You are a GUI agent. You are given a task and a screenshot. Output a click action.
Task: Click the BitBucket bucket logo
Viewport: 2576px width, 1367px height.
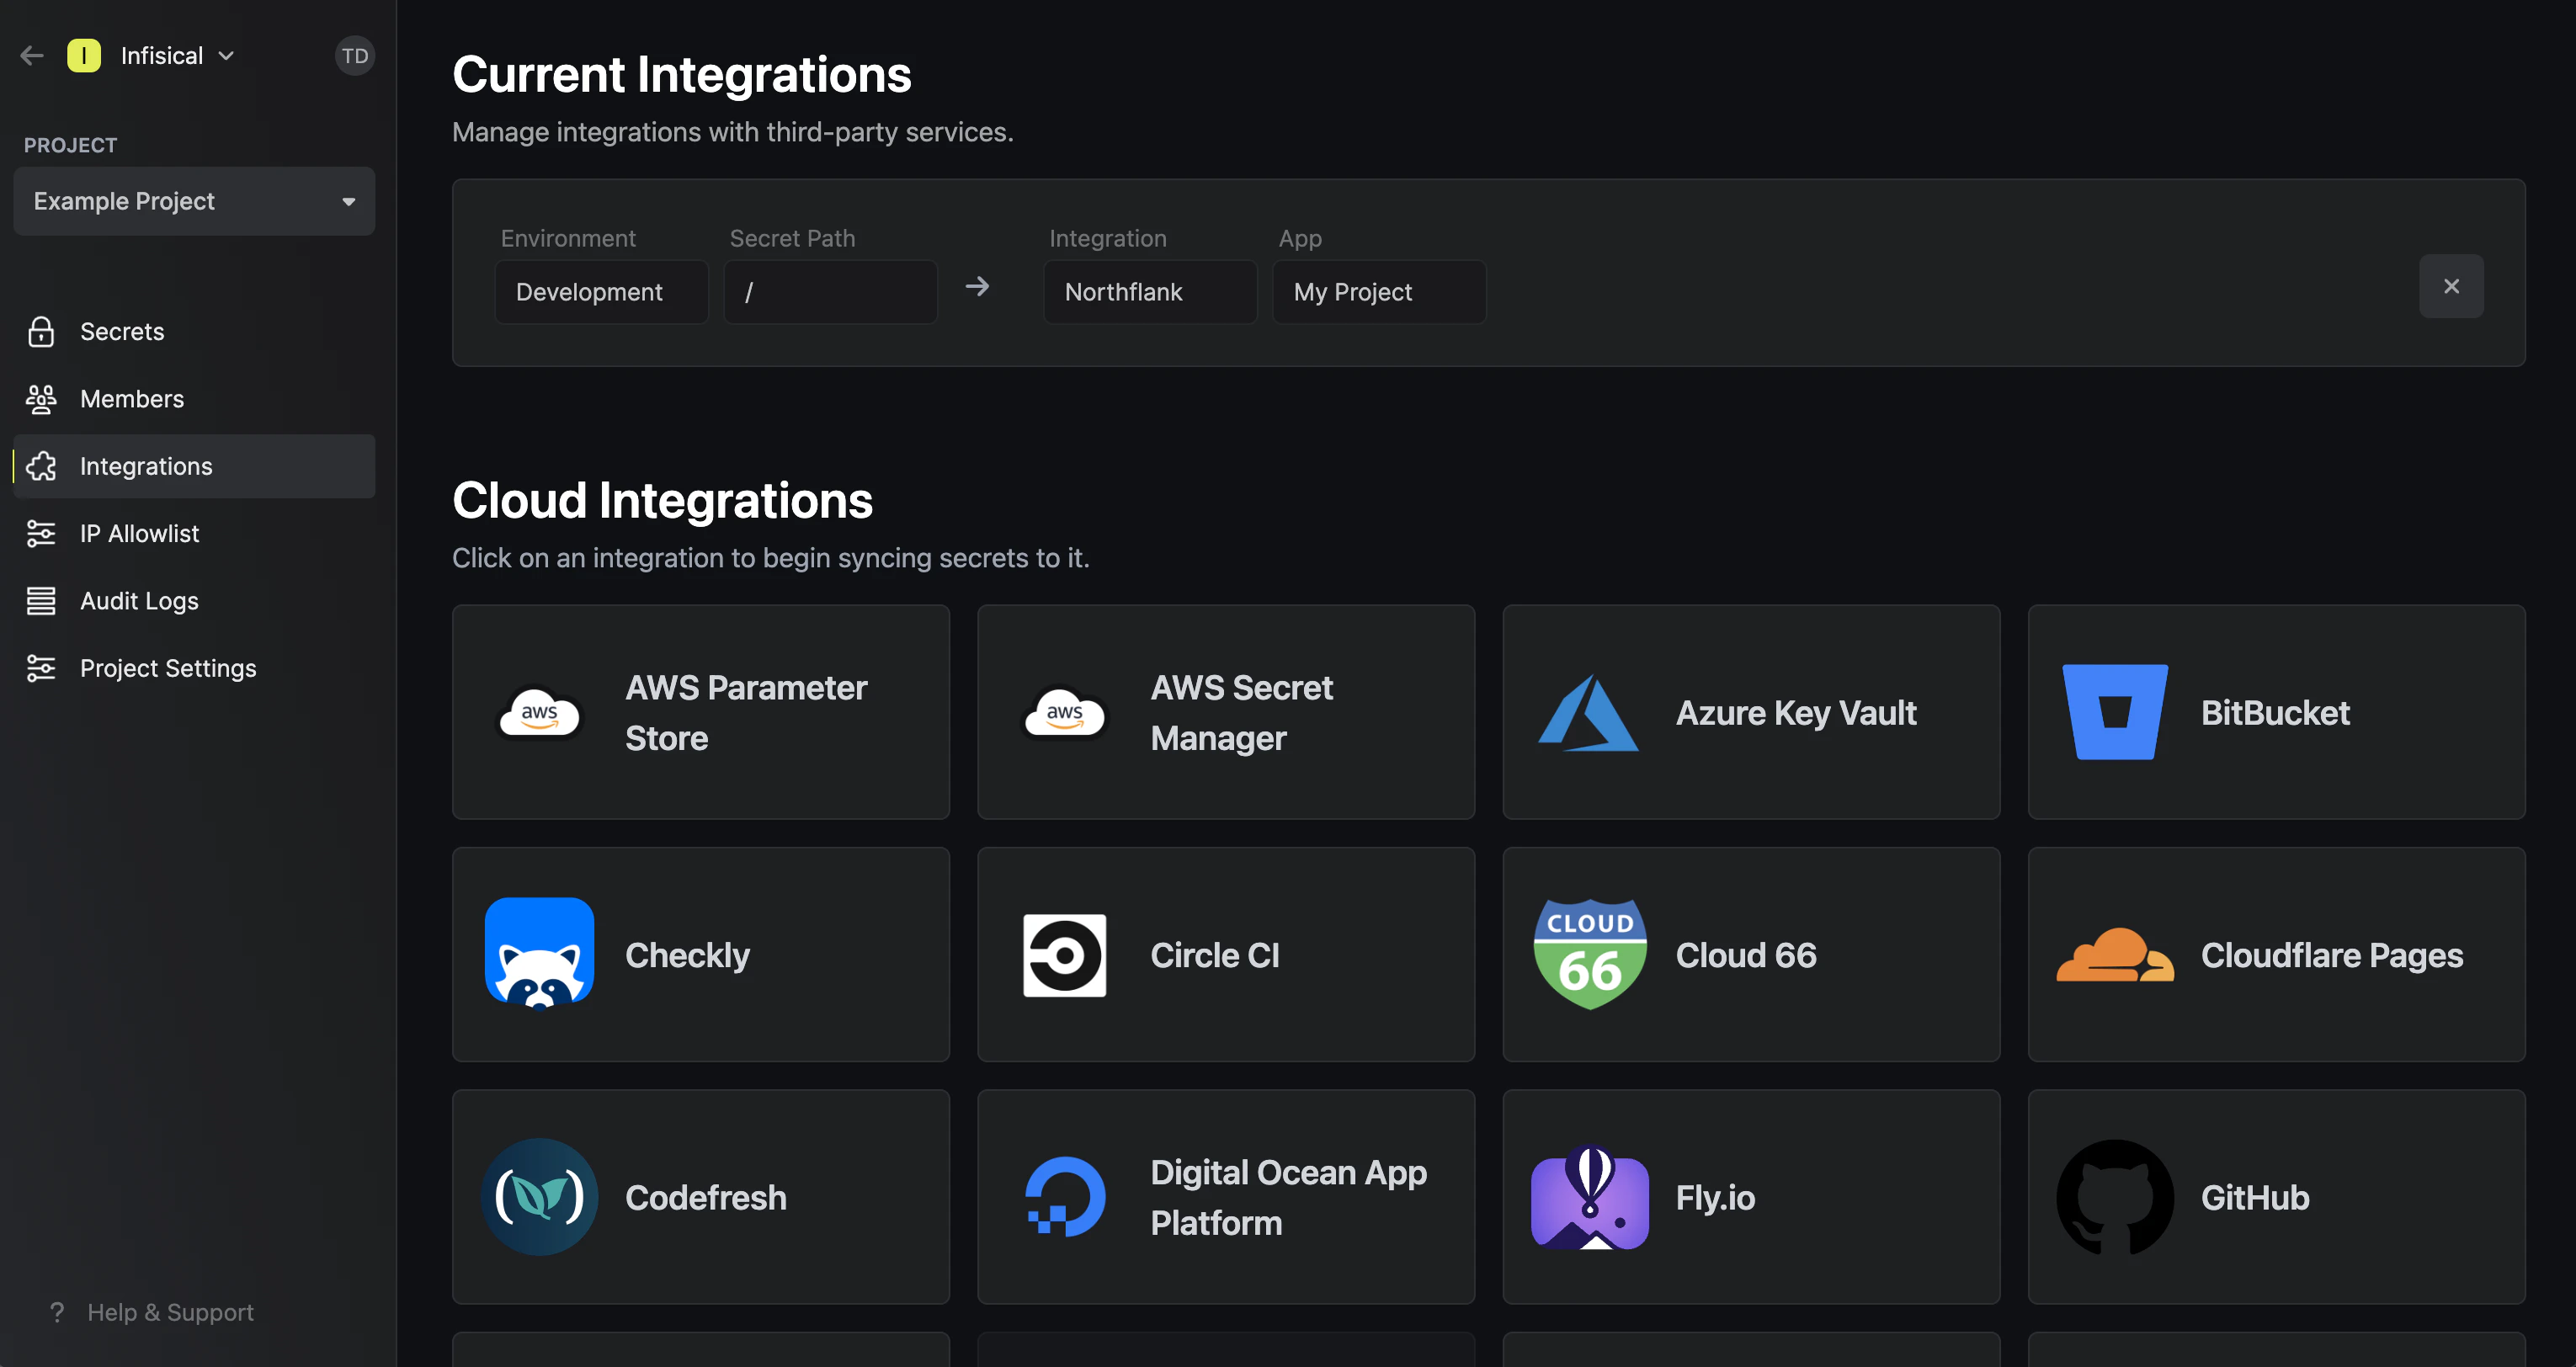(x=2115, y=712)
